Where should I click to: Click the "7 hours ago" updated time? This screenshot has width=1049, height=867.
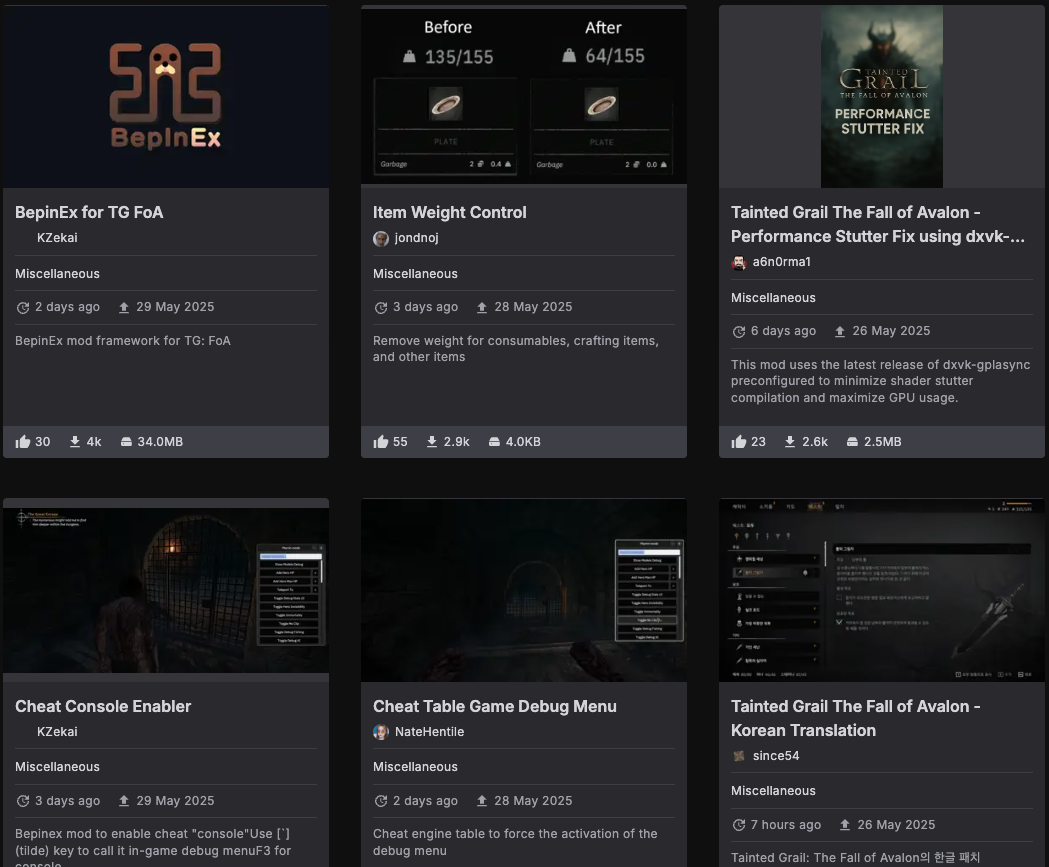pos(786,825)
